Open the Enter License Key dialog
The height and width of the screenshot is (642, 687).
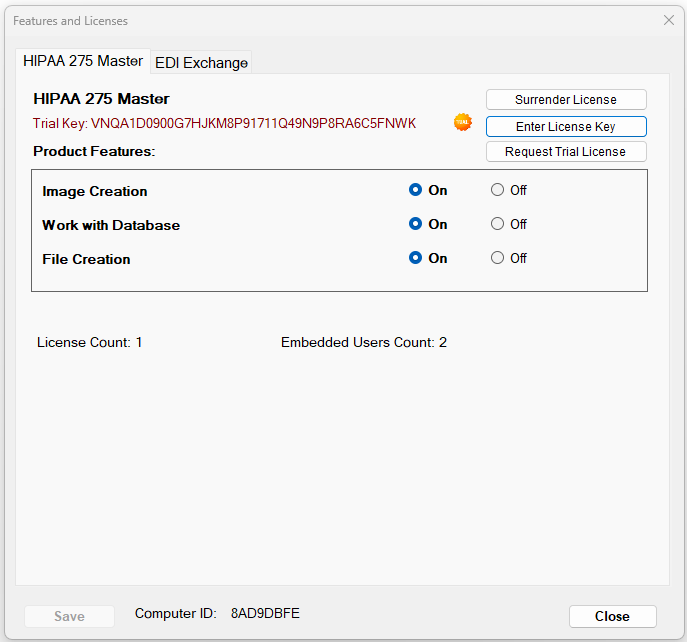point(566,127)
